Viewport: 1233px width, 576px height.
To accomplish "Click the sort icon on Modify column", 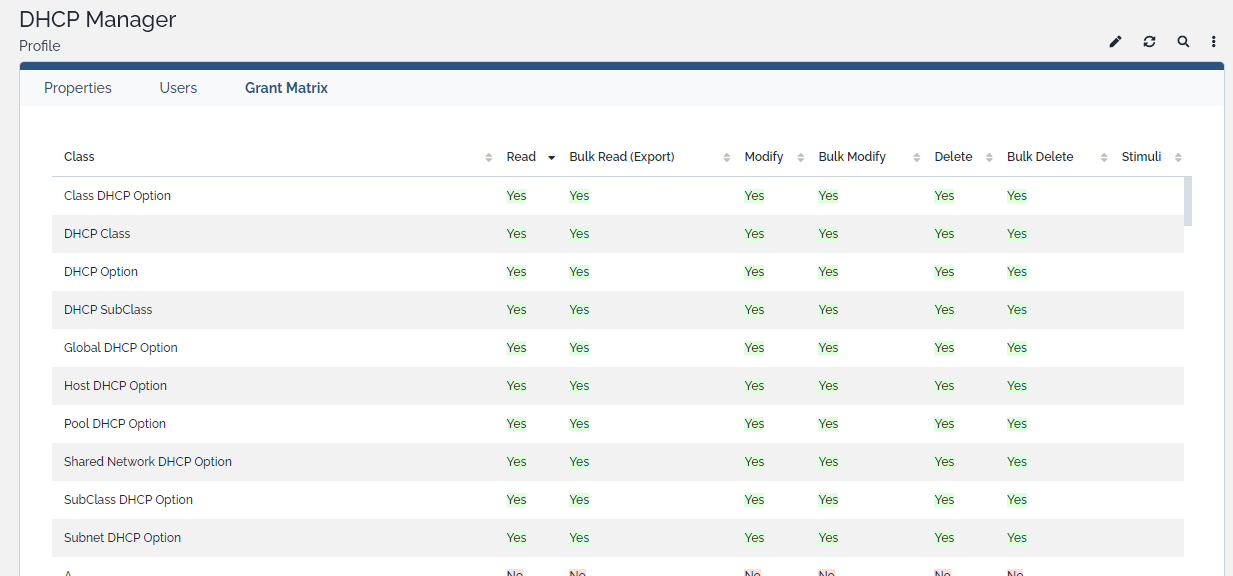I will (x=801, y=158).
